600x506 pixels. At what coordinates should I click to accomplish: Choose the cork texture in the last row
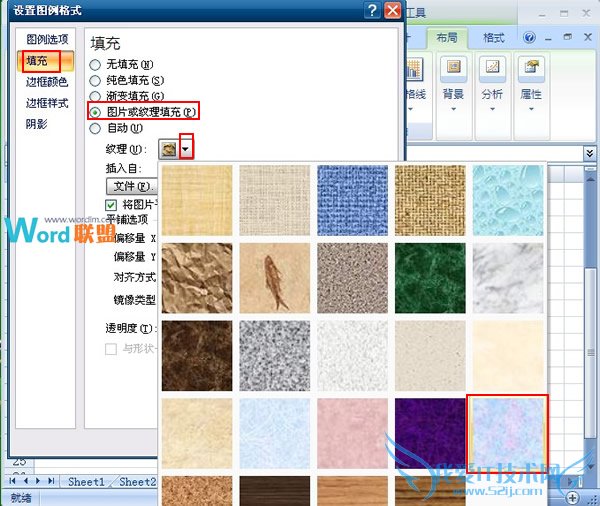tap(197, 491)
